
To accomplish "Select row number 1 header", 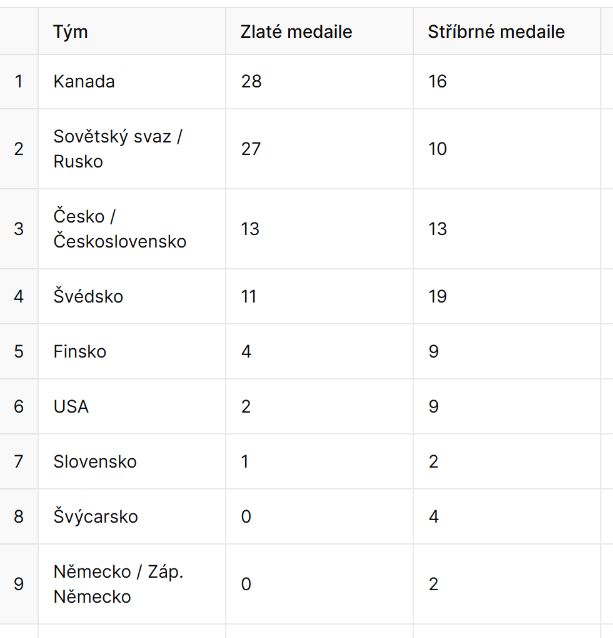I will click(19, 81).
